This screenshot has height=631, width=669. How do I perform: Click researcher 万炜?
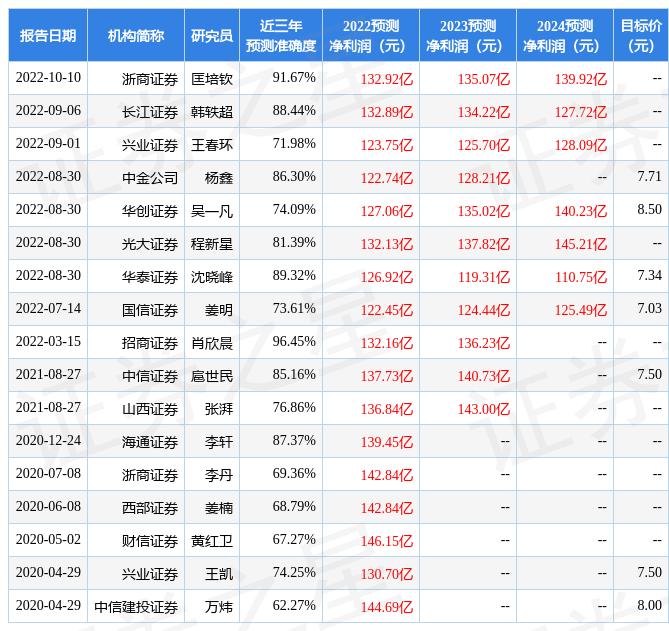click(219, 607)
